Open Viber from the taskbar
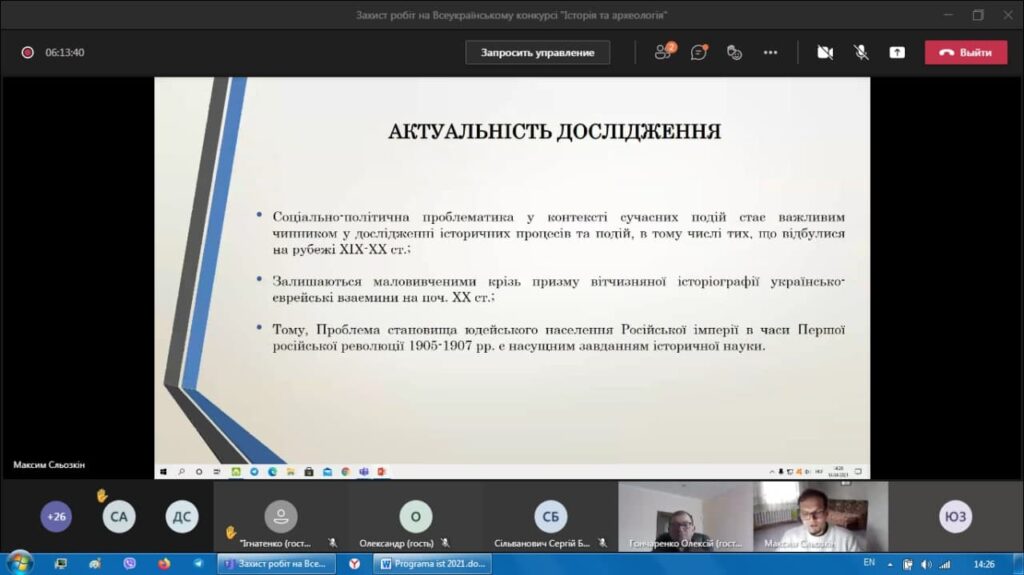The width and height of the screenshot is (1024, 575). (x=129, y=564)
